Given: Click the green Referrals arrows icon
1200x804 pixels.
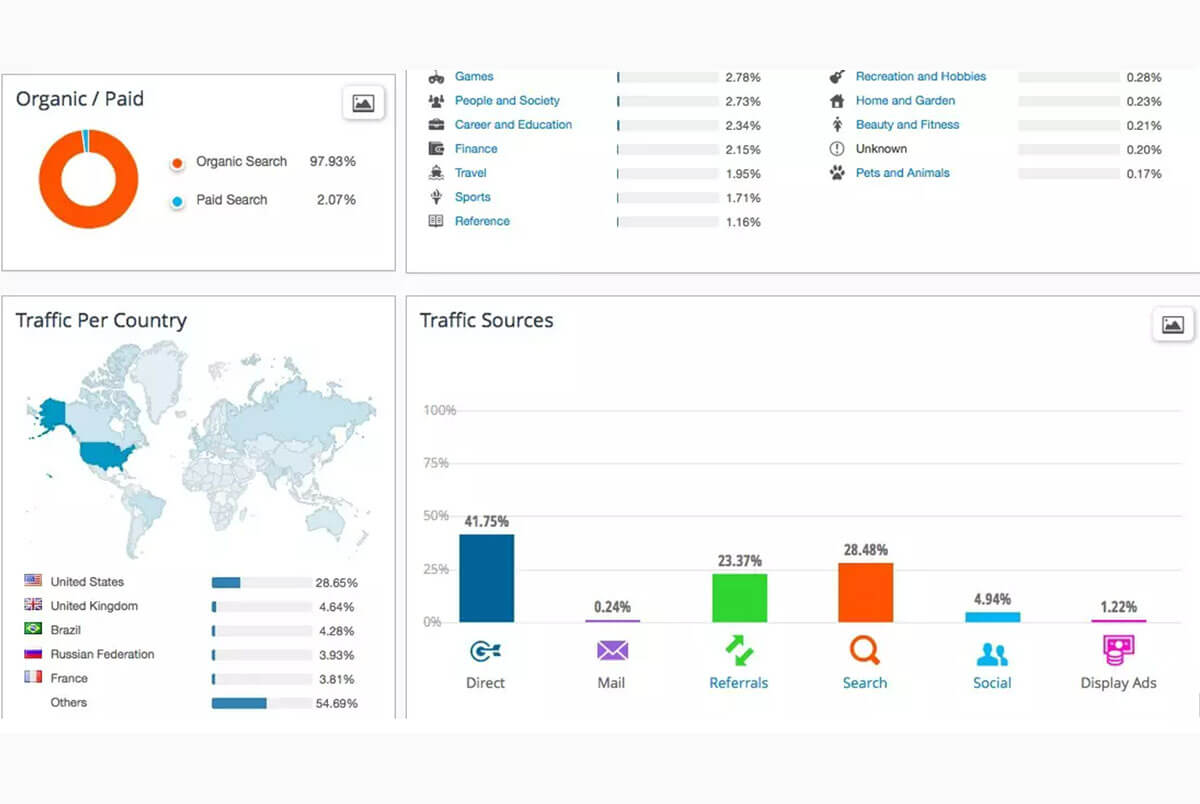Looking at the screenshot, I should pyautogui.click(x=738, y=651).
